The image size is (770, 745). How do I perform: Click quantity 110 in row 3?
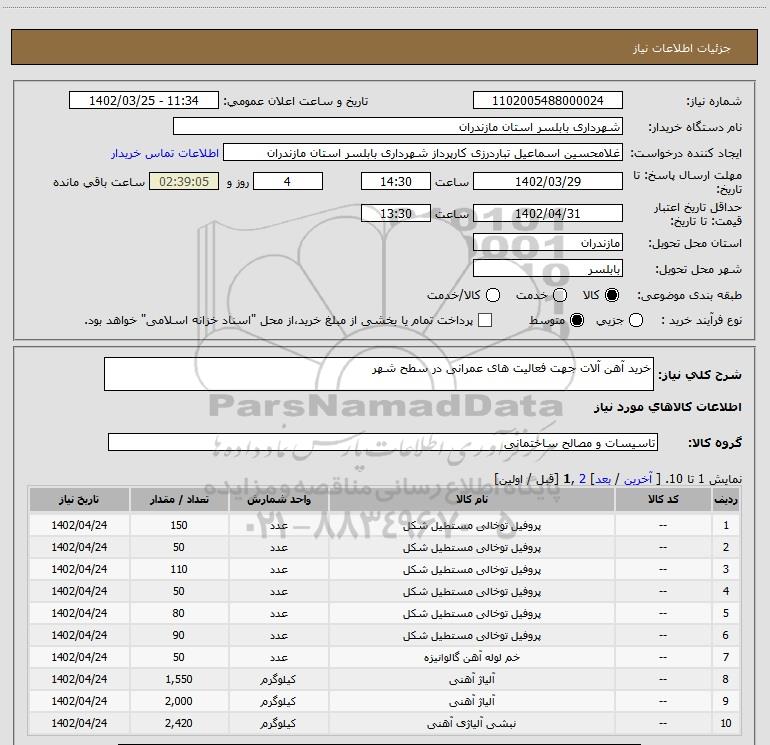click(x=179, y=569)
